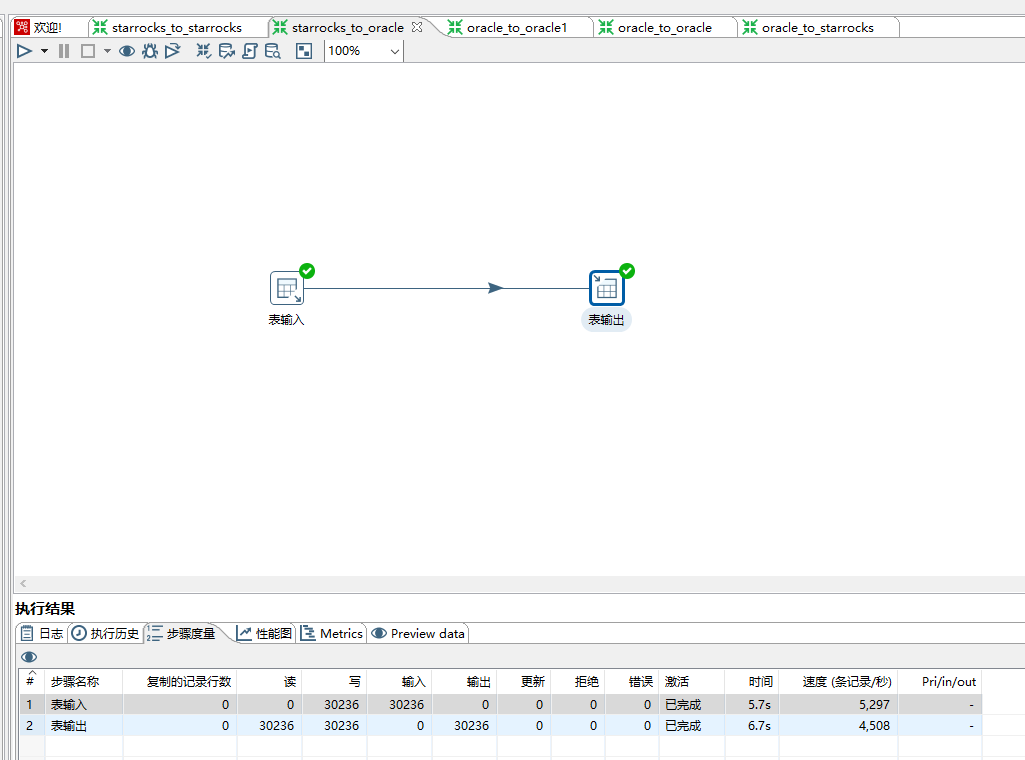Select the 表输出 row in metrics table
This screenshot has height=760, width=1025.
coord(69,726)
